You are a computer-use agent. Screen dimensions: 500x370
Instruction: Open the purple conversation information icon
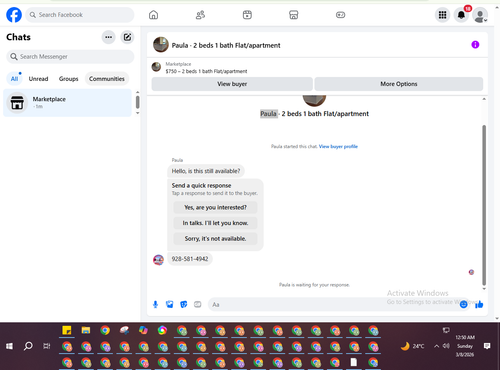click(475, 45)
